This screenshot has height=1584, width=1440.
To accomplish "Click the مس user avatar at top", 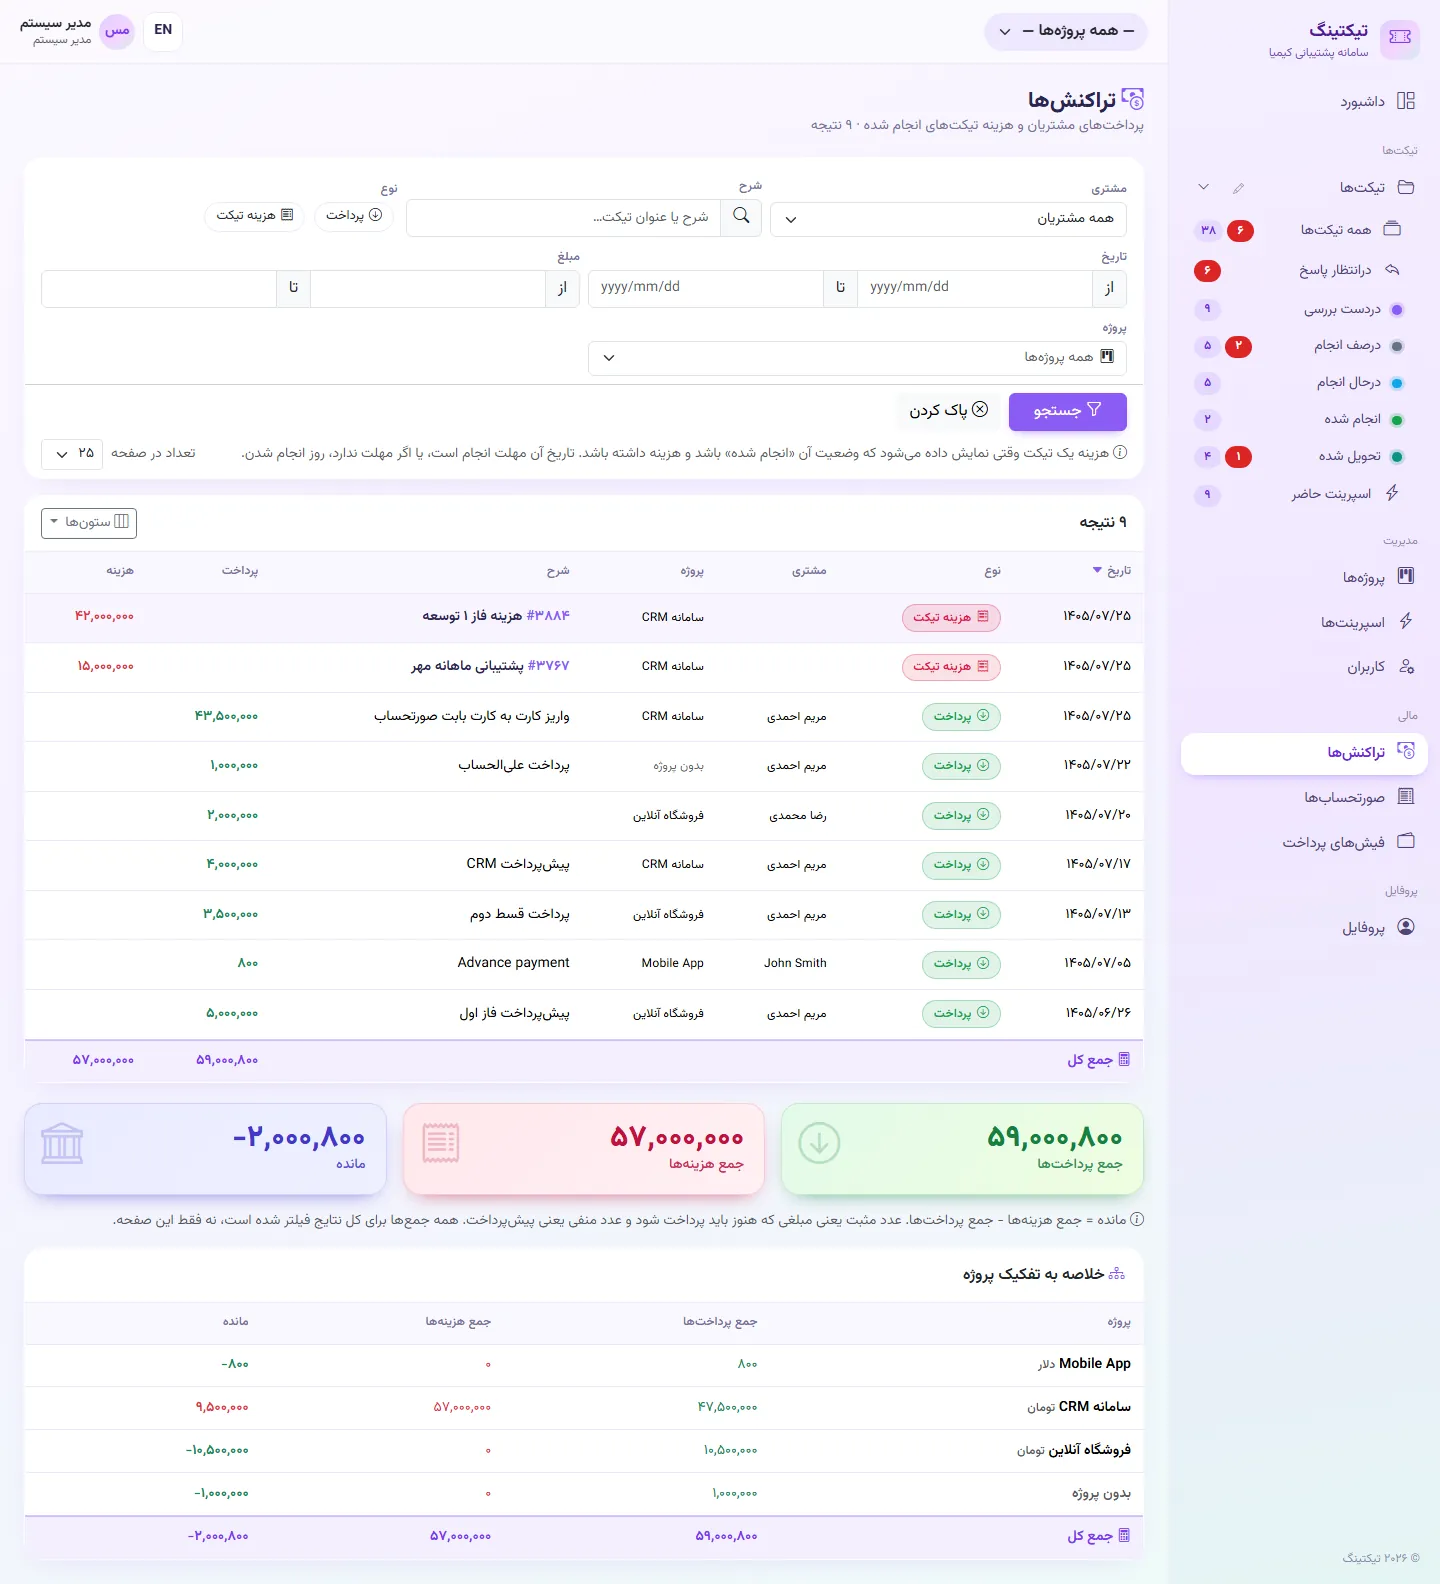I will (117, 30).
